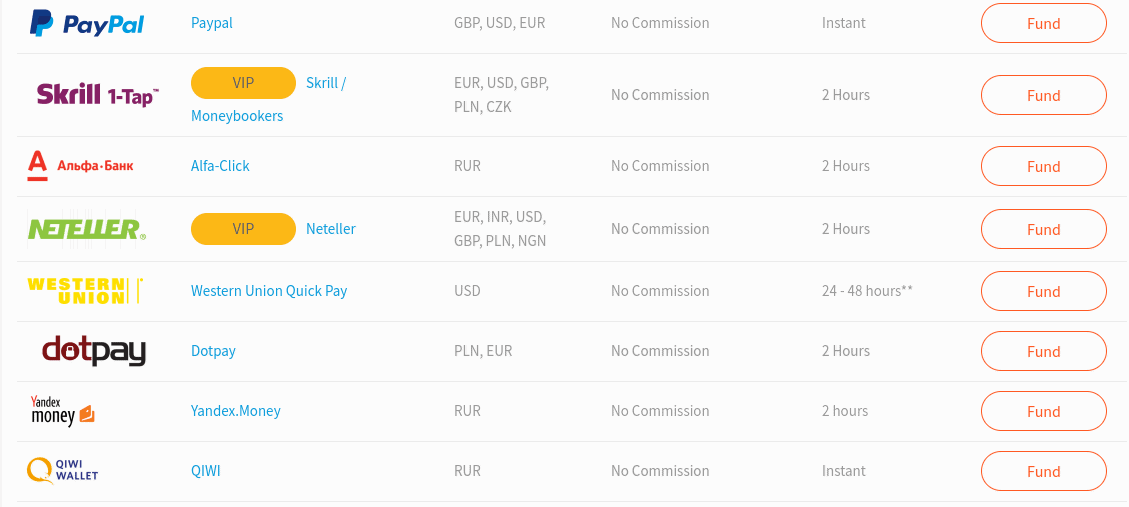
Task: Open the Alfa-Click link
Action: 220,166
